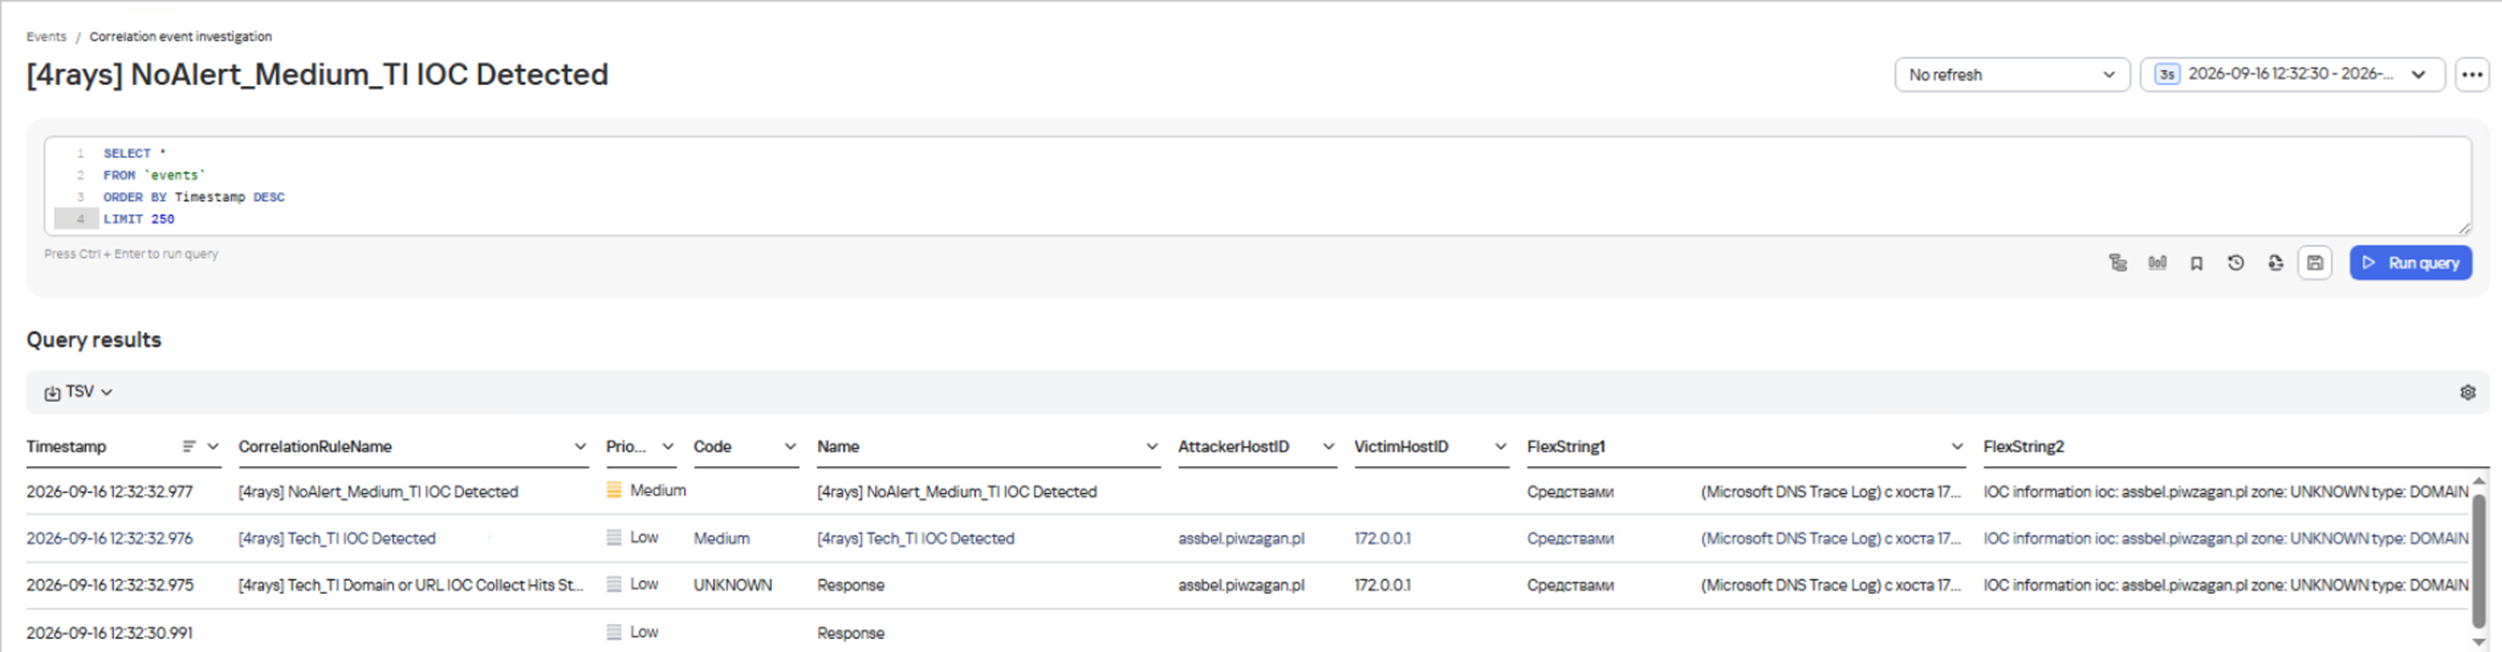Image resolution: width=2502 pixels, height=652 pixels.
Task: Open query history clock icon
Action: point(2236,263)
